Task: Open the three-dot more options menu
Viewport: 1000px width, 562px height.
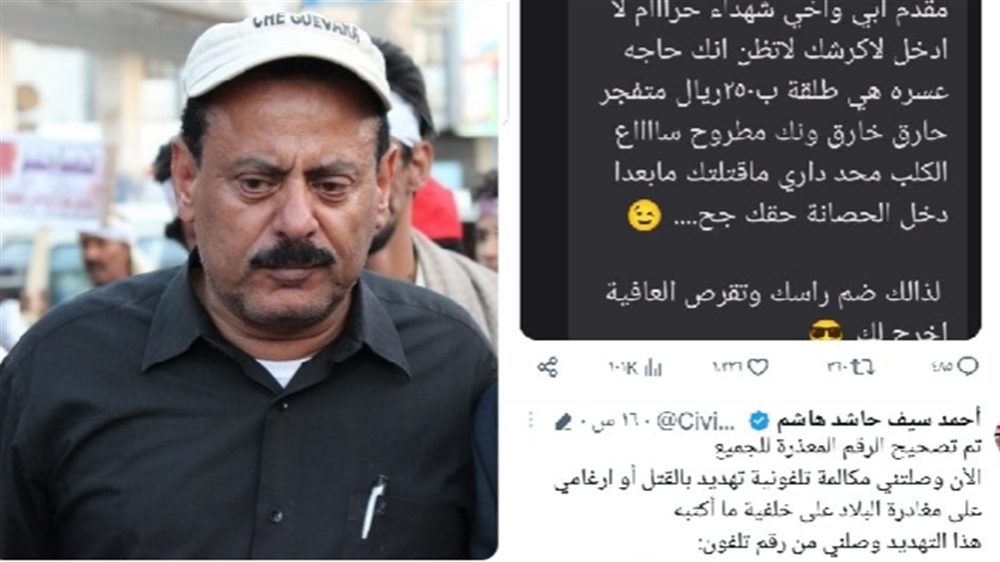Action: 531,420
